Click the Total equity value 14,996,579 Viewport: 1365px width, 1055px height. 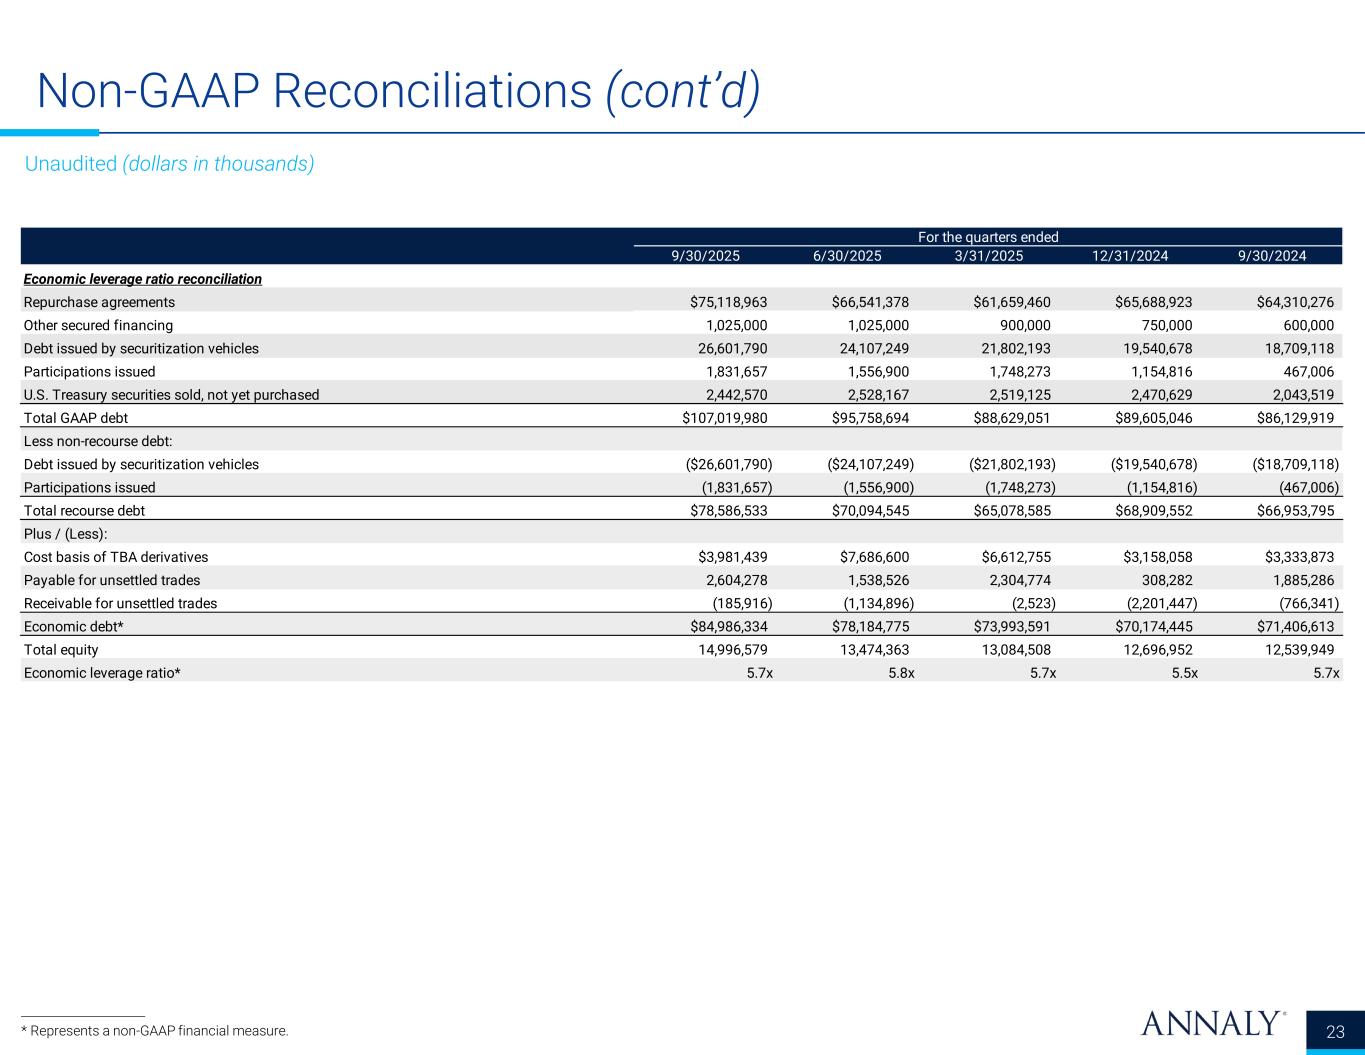pyautogui.click(x=729, y=650)
